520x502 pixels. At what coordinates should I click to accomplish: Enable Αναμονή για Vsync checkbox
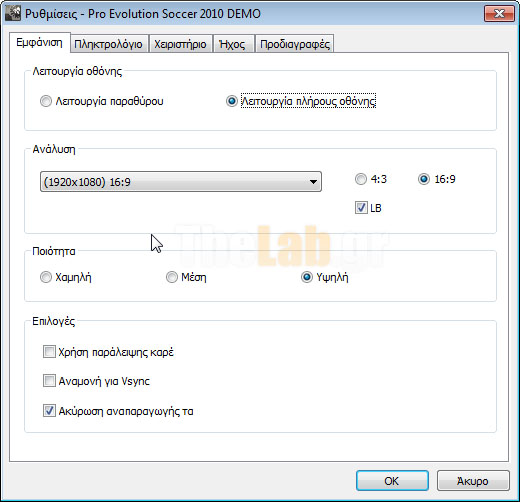pos(49,381)
